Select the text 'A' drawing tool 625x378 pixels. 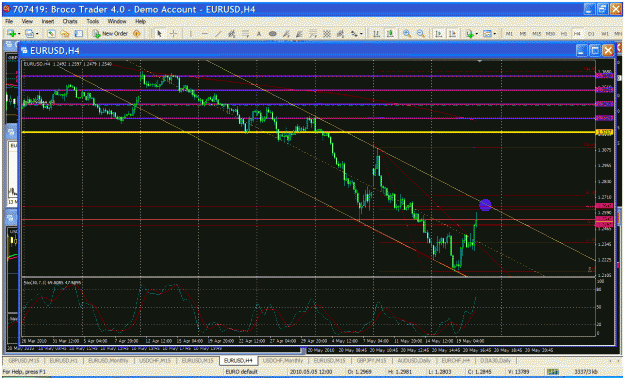click(259, 34)
